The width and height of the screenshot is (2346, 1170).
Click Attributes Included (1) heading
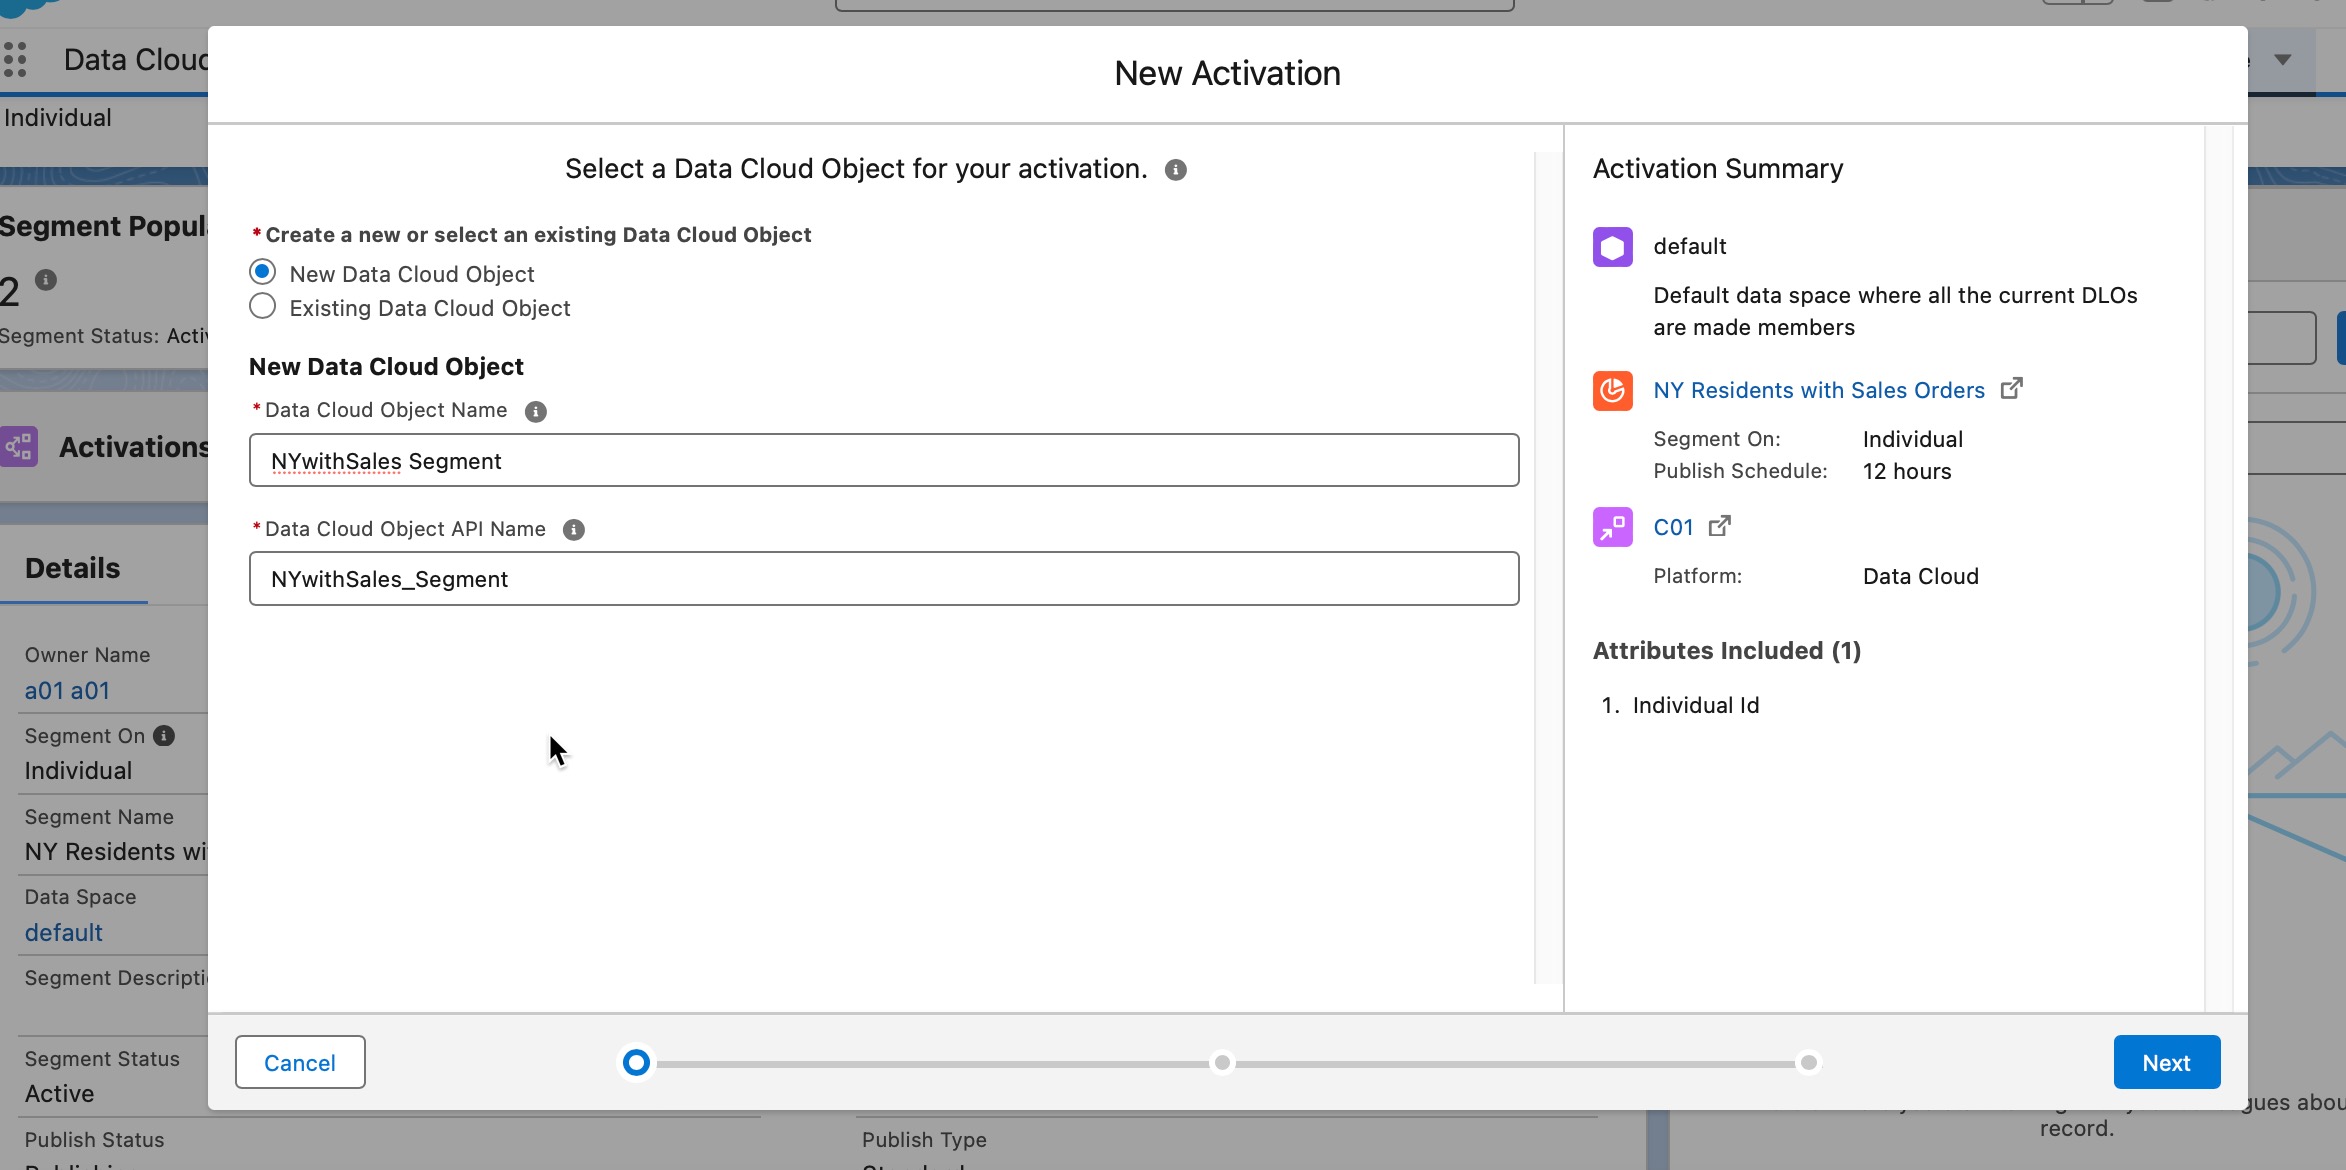coord(1726,651)
